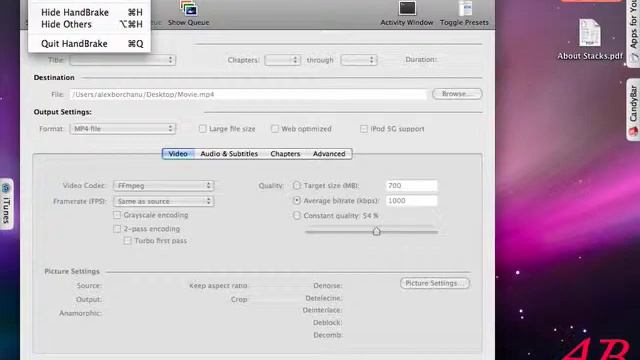Switch to the Video tab

[178, 154]
